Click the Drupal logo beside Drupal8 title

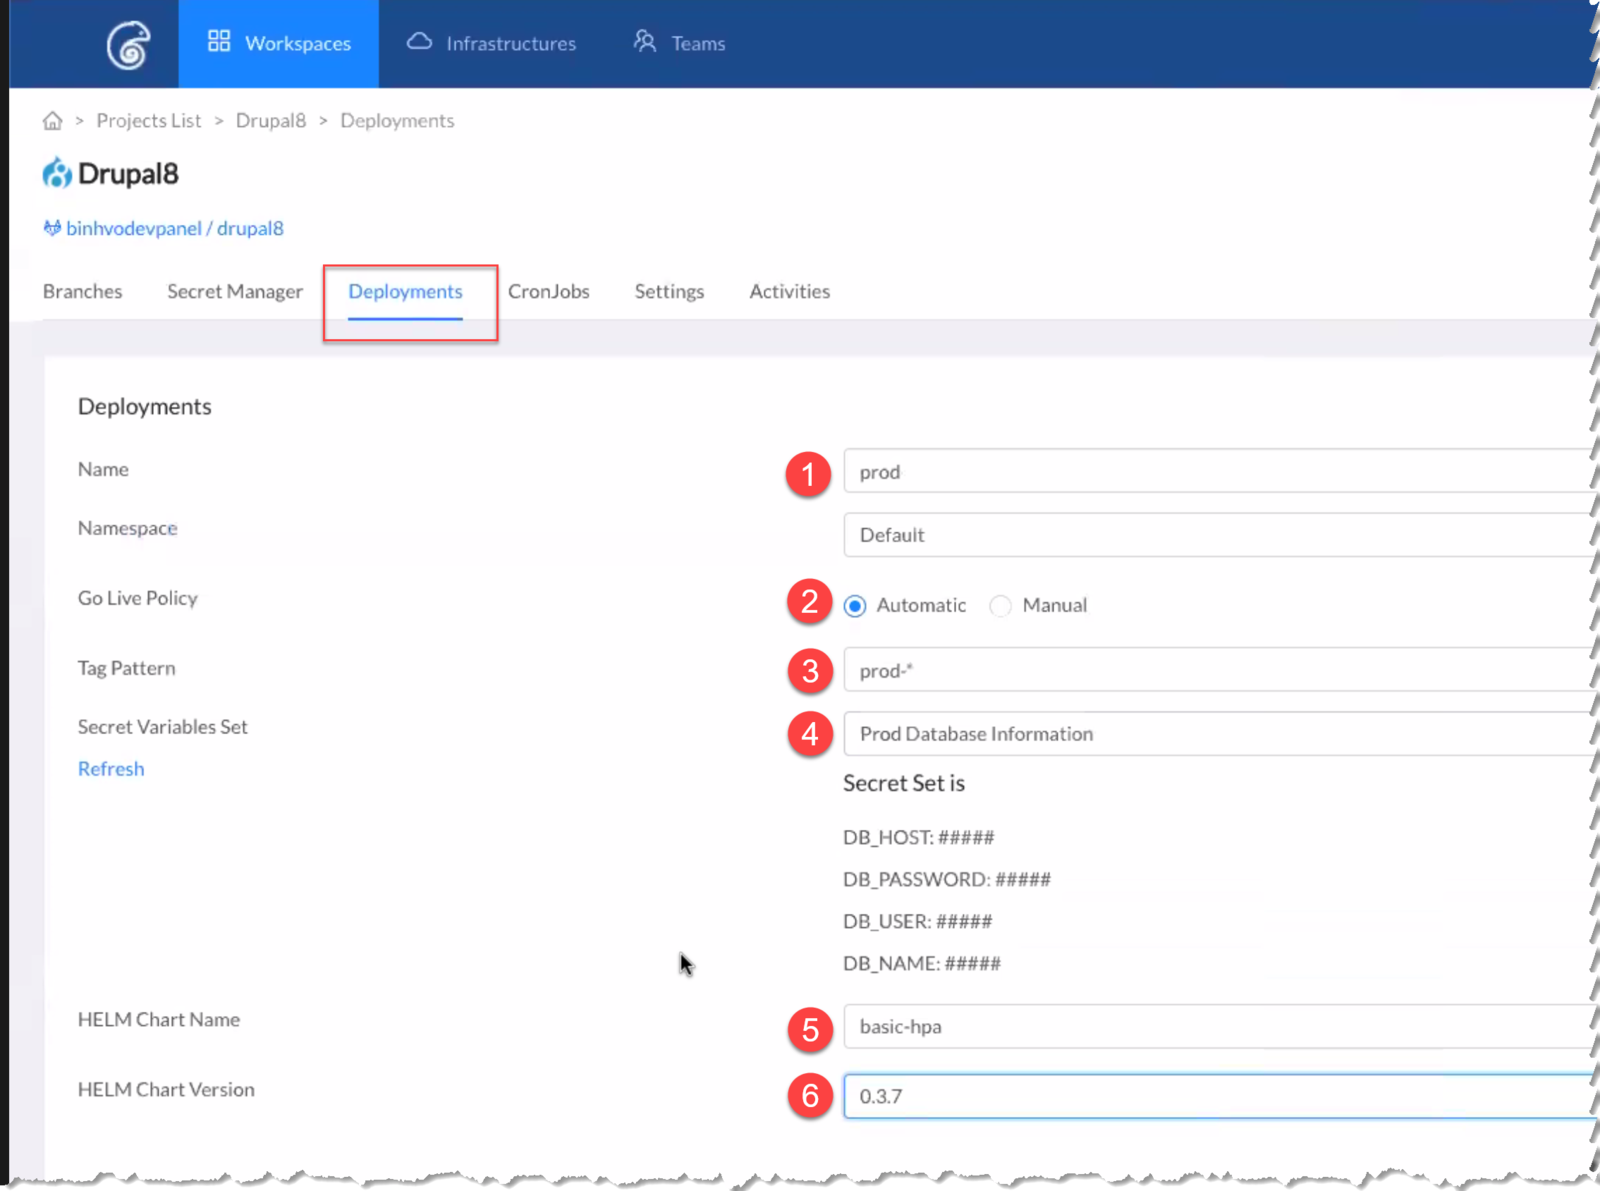[x=57, y=173]
